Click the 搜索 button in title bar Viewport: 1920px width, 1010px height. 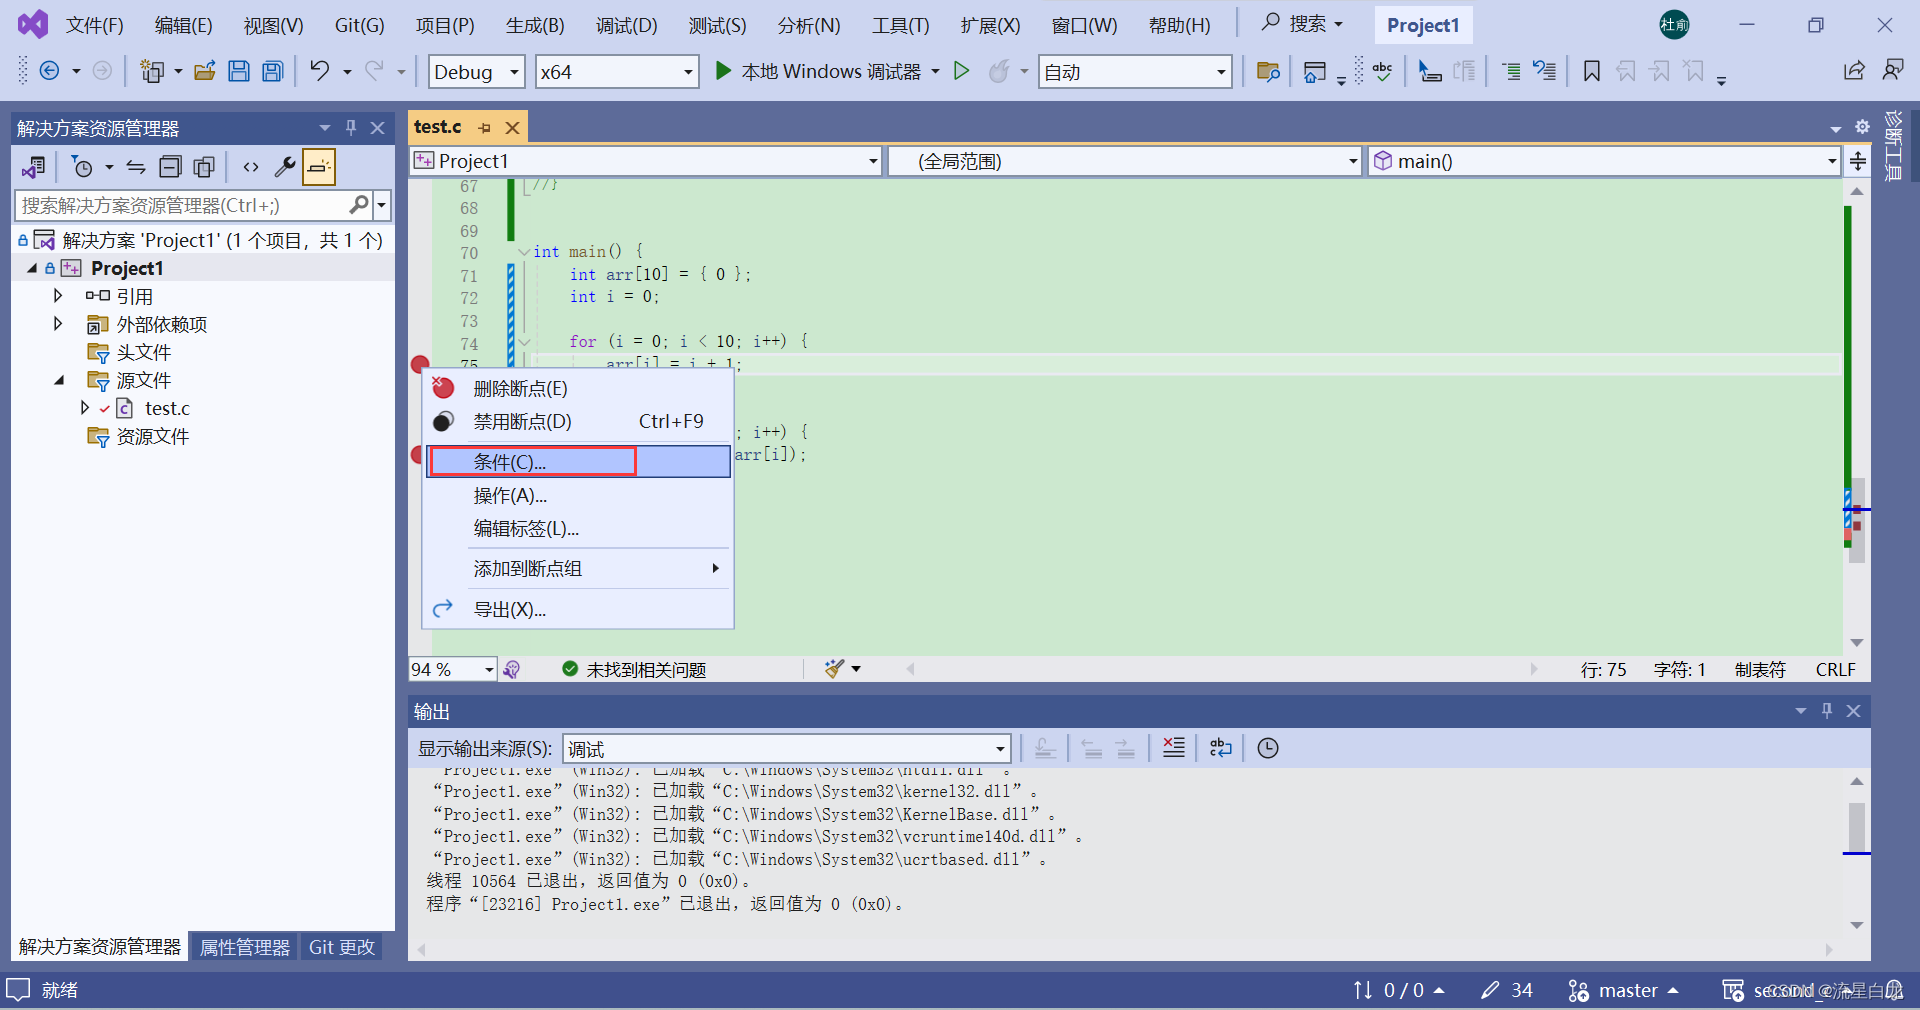[x=1301, y=23]
